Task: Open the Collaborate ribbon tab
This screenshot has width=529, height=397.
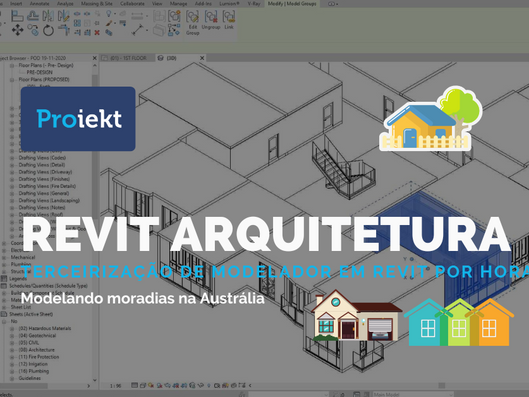Action: coord(132,4)
